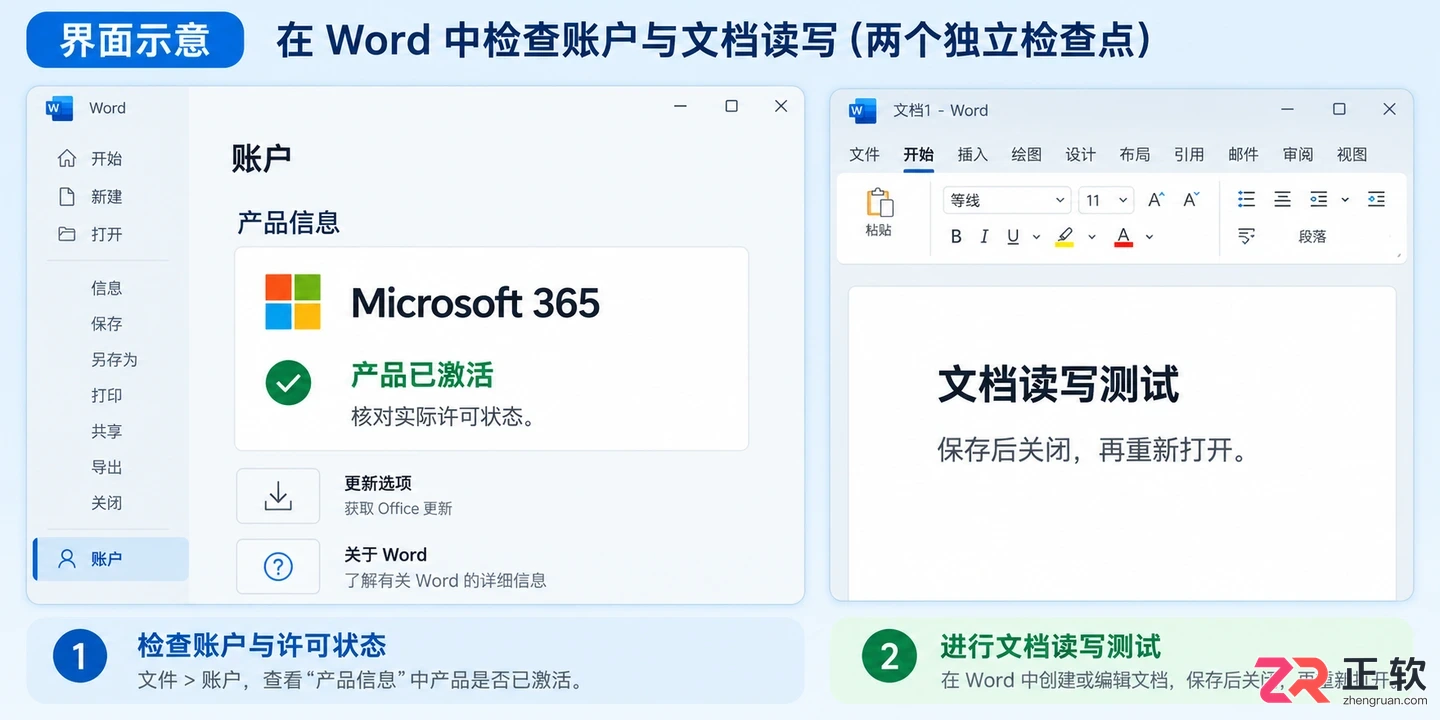The image size is (1440, 720).
Task: Click the Paste (粘贴) clipboard icon
Action: coord(879,203)
